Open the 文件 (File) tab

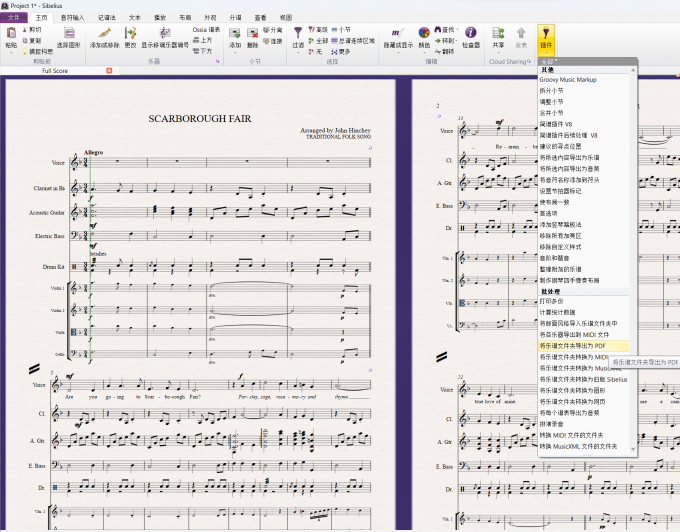(x=13, y=17)
